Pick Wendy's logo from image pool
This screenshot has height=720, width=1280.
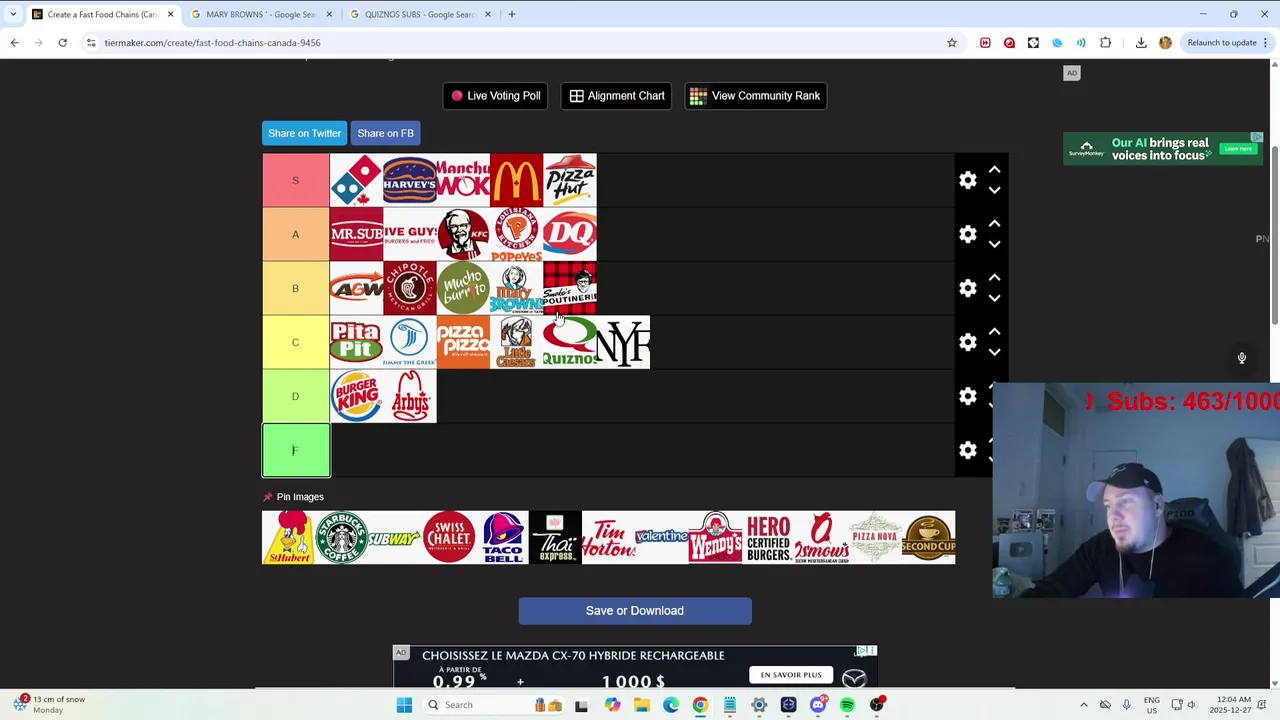715,538
